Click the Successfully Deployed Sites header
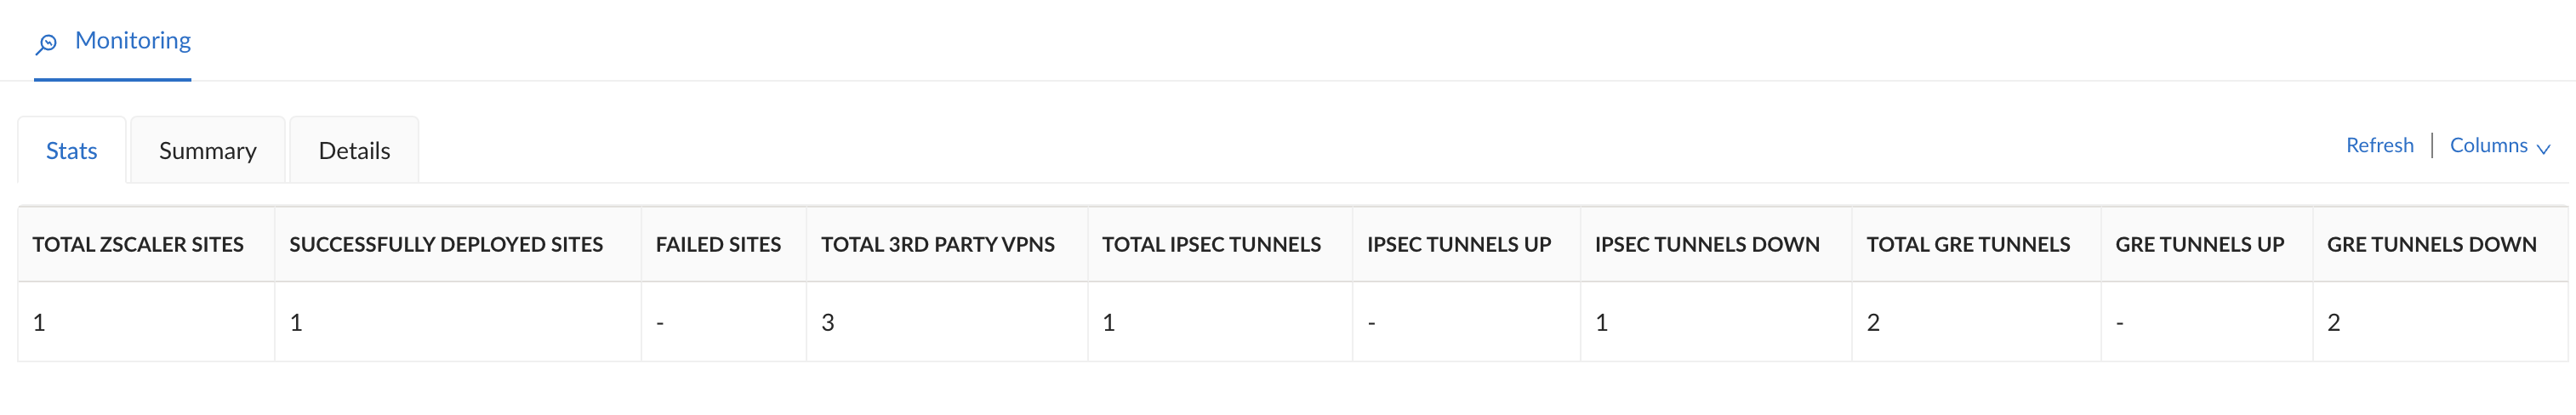The width and height of the screenshot is (2576, 415). pos(446,245)
